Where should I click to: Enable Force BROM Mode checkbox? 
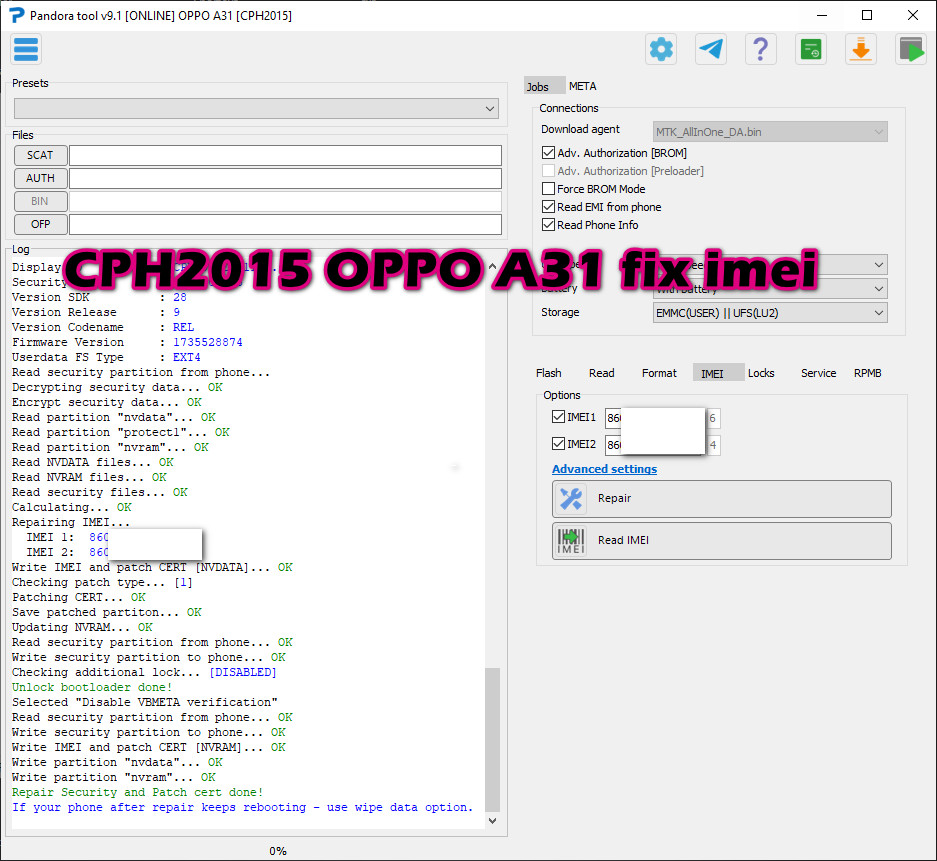coord(548,189)
